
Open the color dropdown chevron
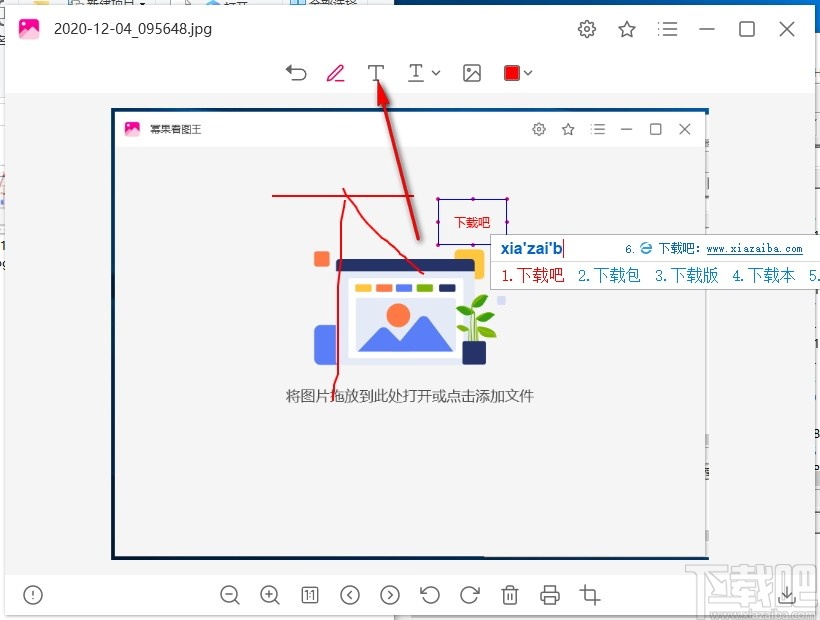(x=528, y=73)
